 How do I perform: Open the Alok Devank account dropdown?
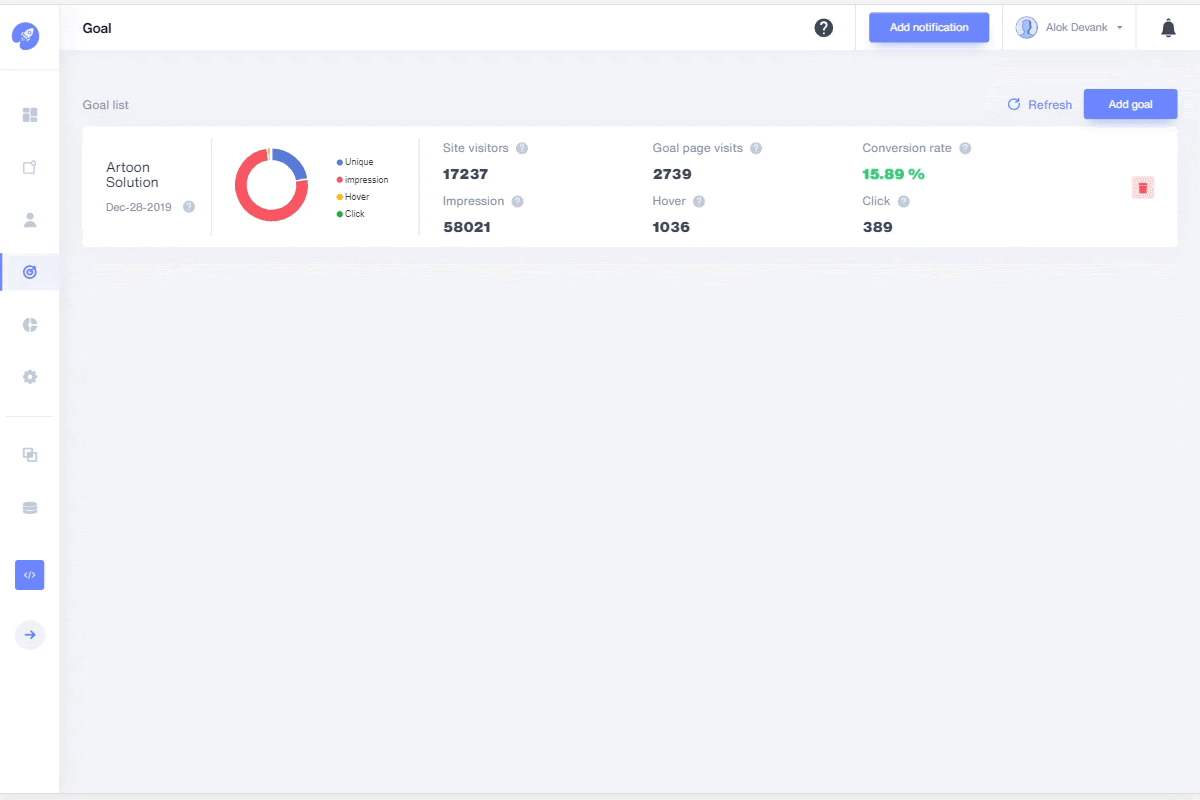click(1069, 28)
